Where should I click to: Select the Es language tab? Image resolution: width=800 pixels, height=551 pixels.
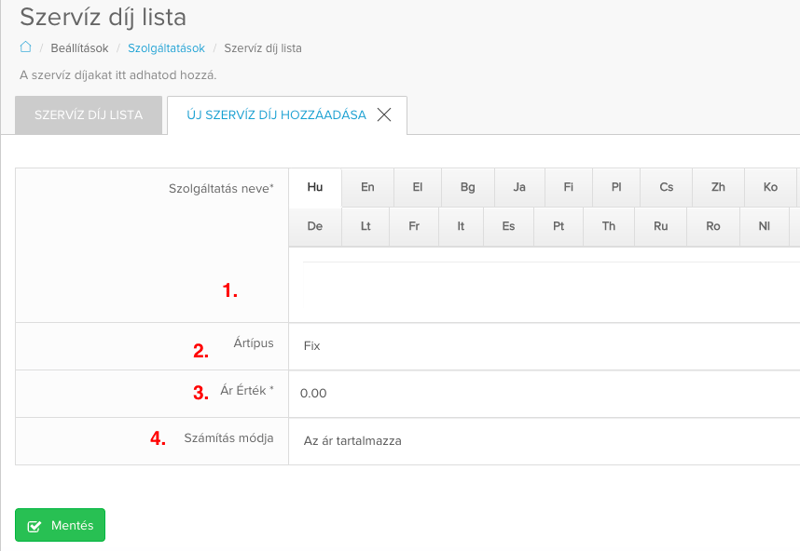pyautogui.click(x=508, y=226)
